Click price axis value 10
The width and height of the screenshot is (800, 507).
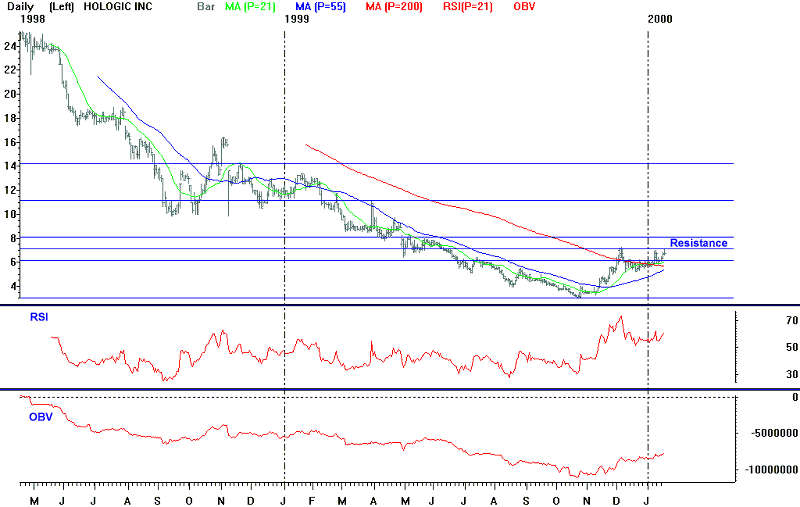click(10, 214)
